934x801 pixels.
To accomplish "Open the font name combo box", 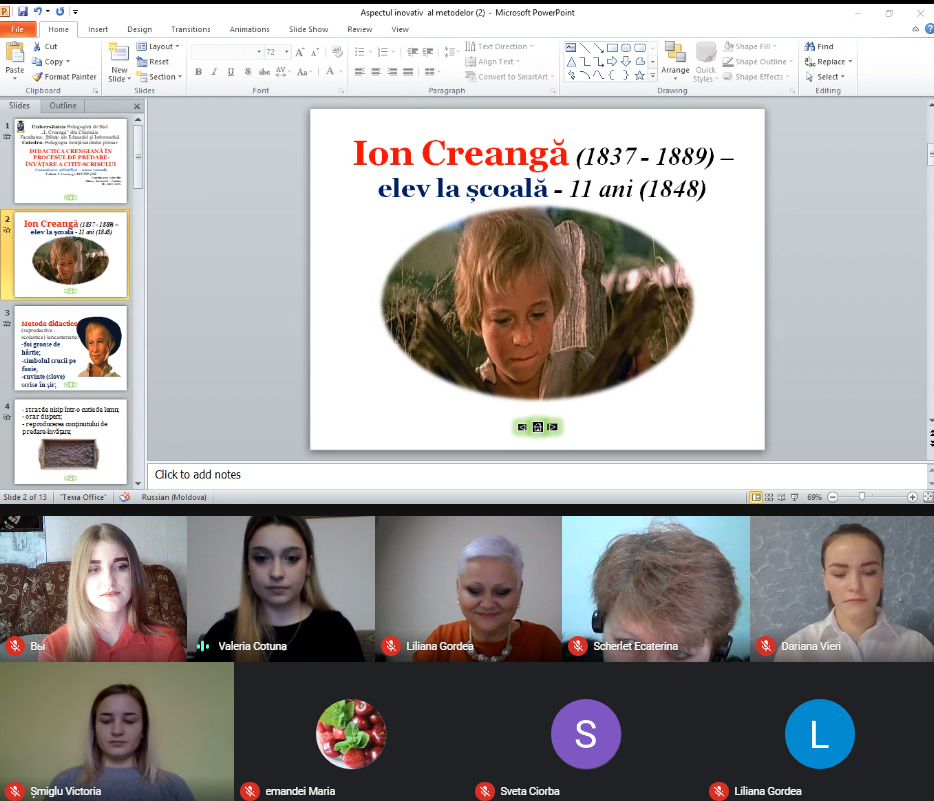I will [227, 52].
